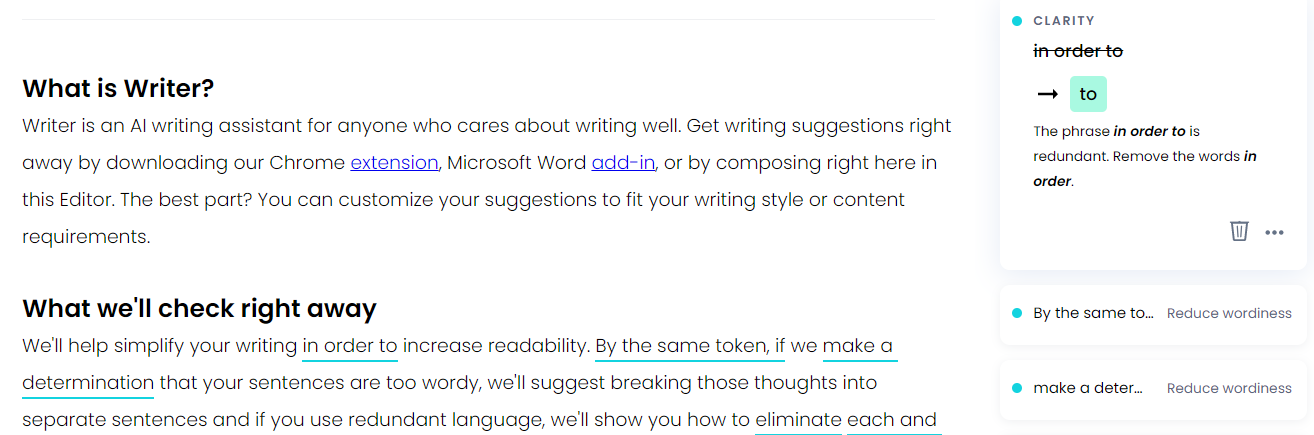Click underlined word 'determination'
The height and width of the screenshot is (435, 1314).
click(x=88, y=383)
